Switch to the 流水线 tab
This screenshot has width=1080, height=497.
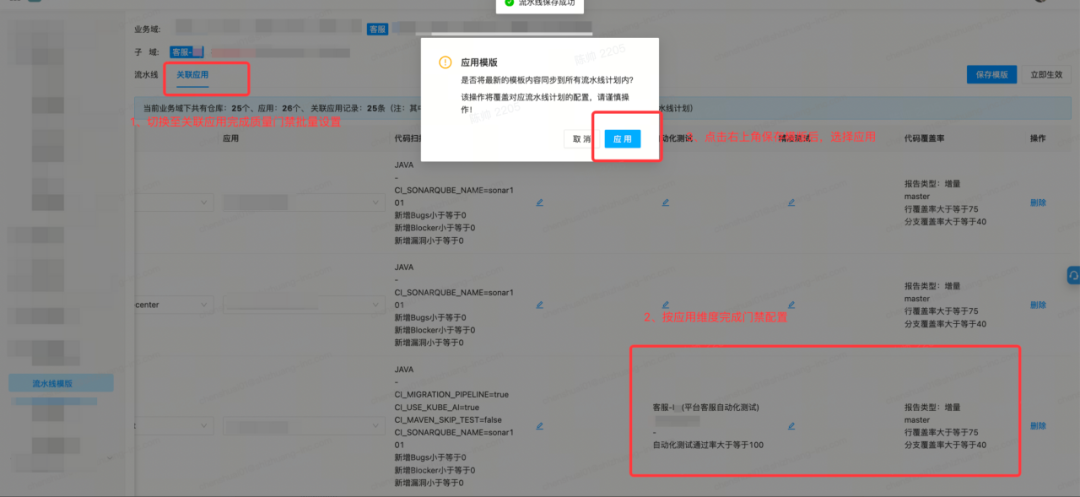[146, 74]
